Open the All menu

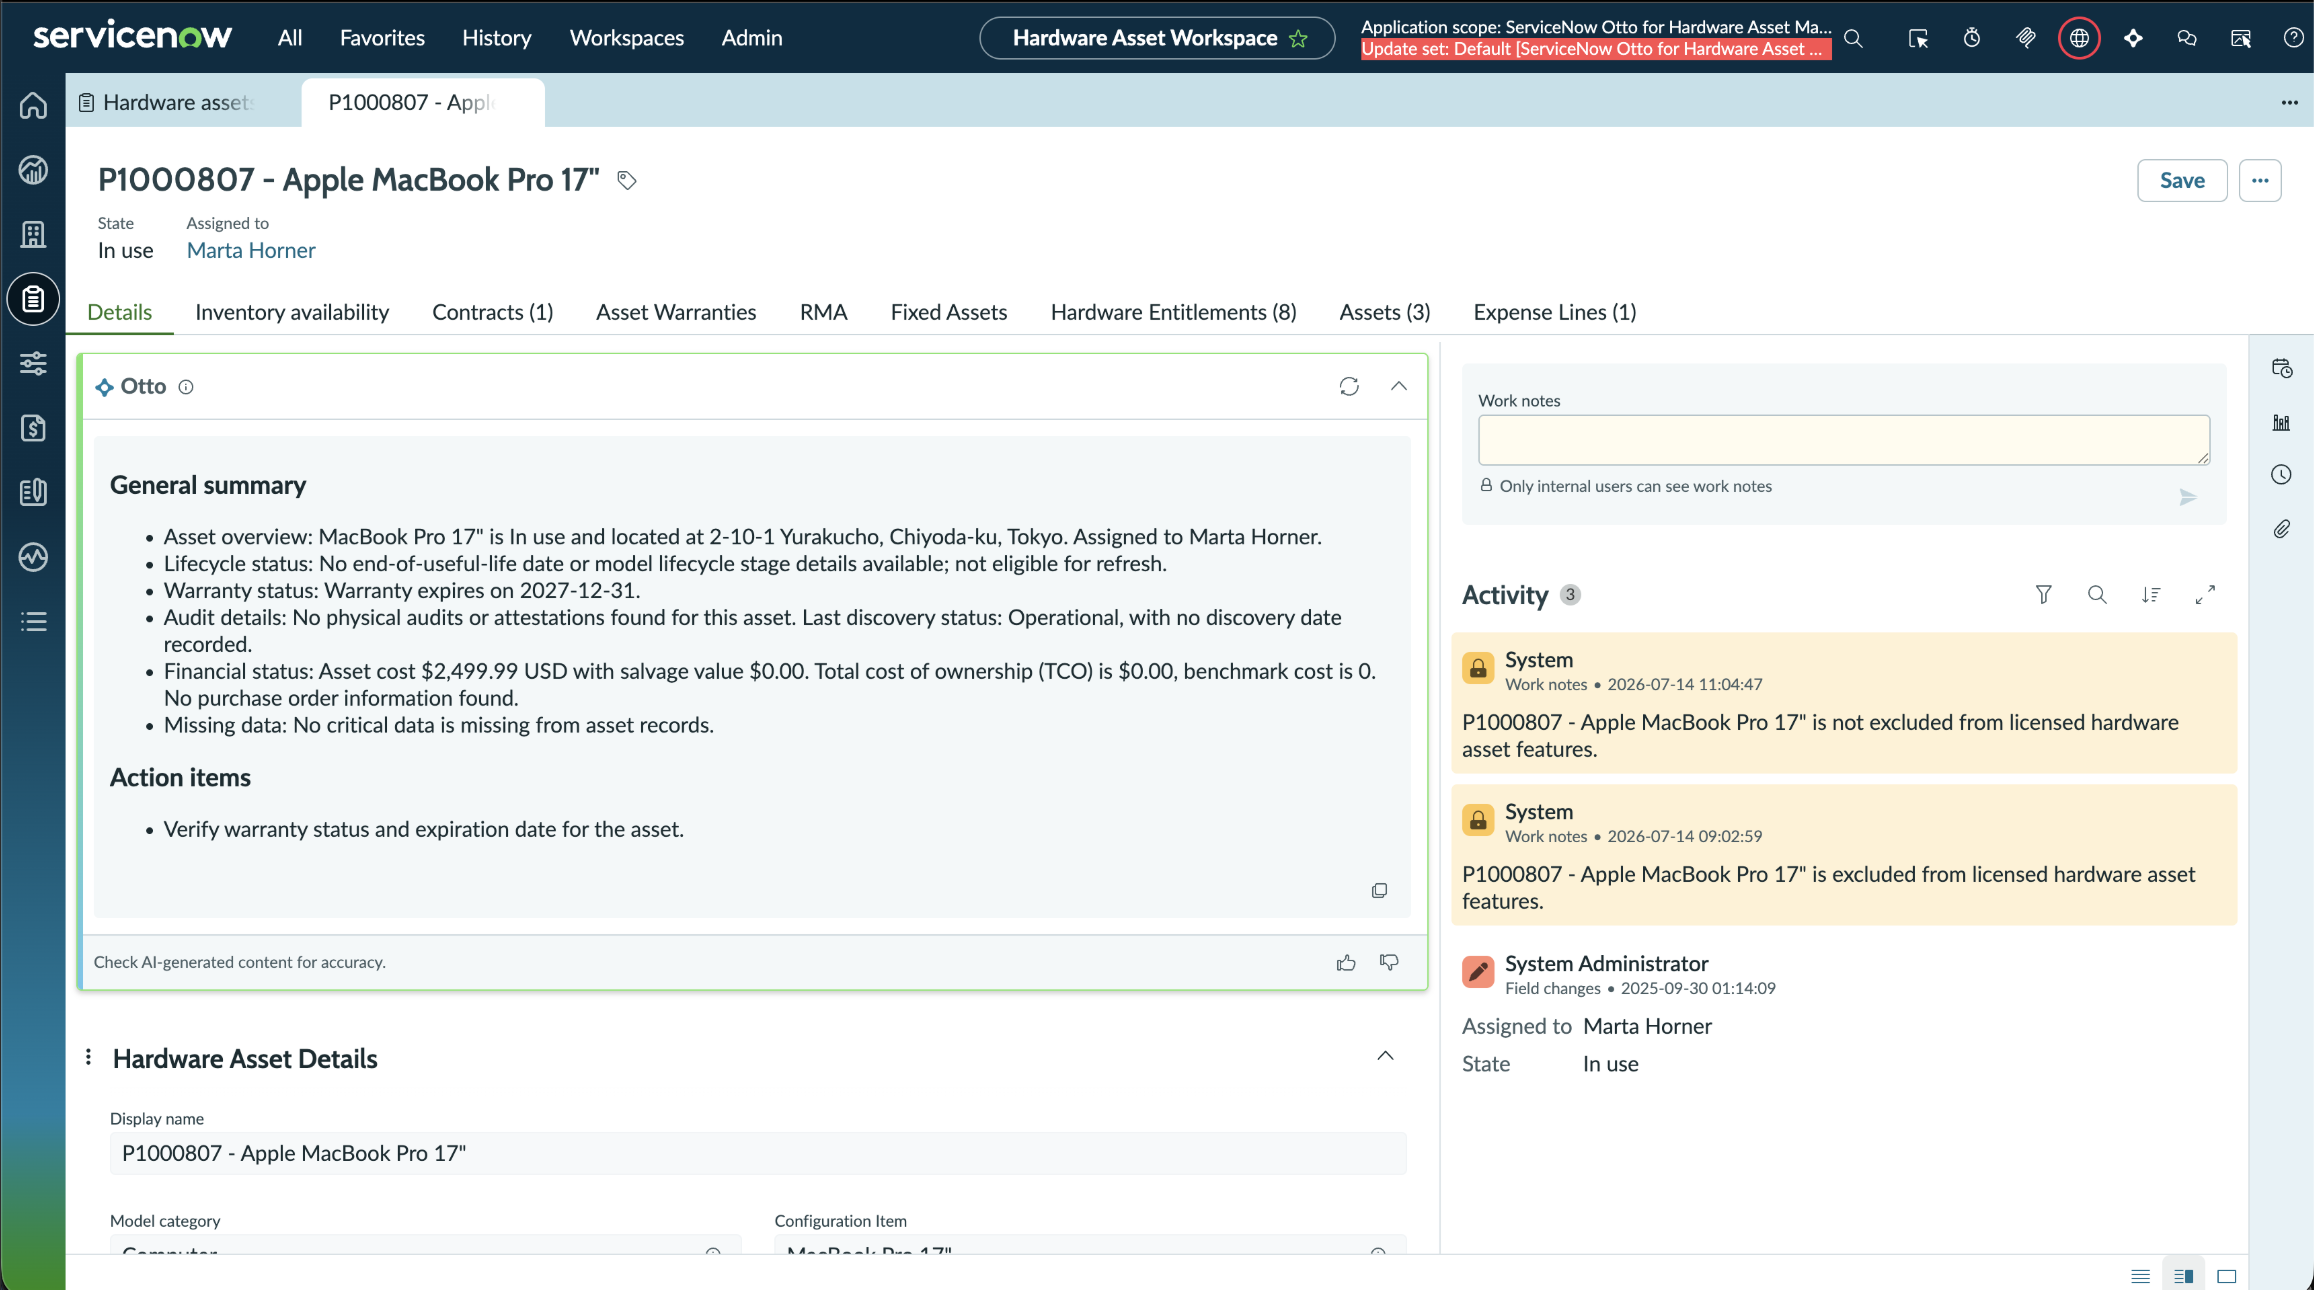pyautogui.click(x=290, y=38)
